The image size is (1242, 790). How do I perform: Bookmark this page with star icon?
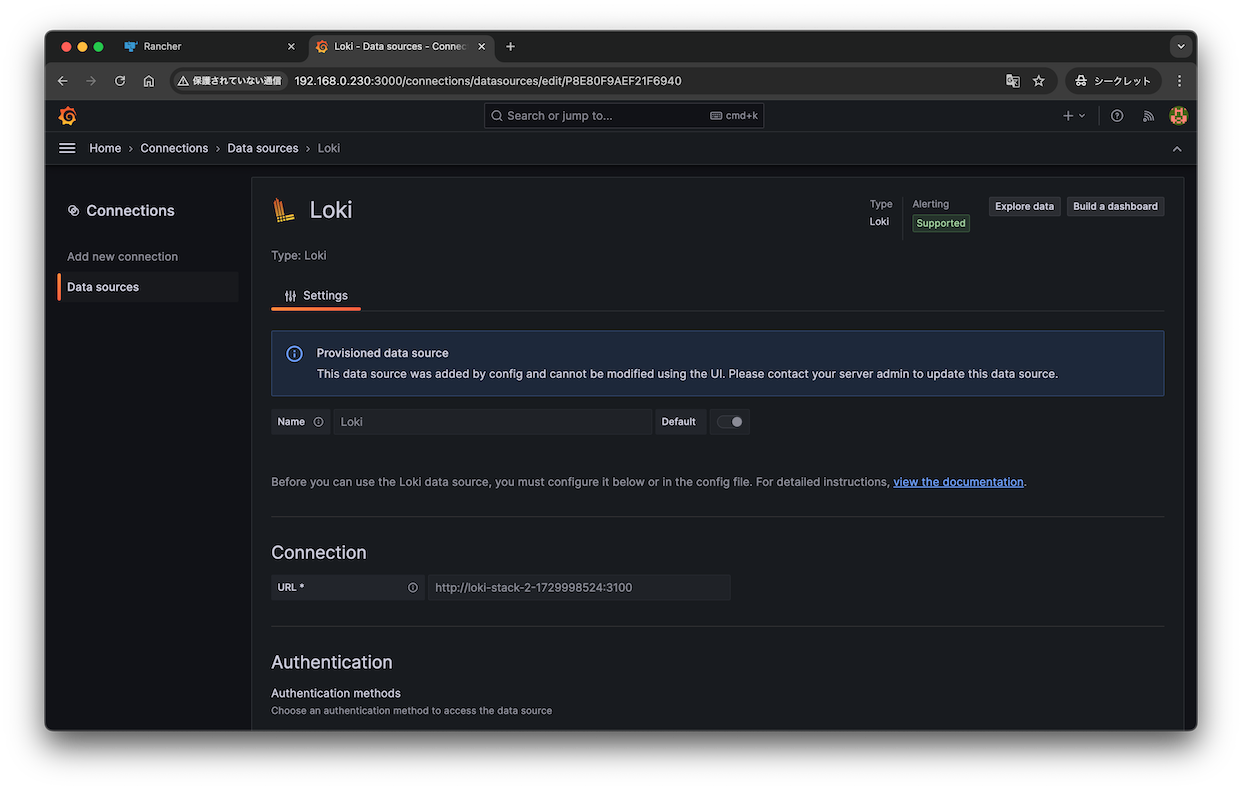pyautogui.click(x=1038, y=81)
